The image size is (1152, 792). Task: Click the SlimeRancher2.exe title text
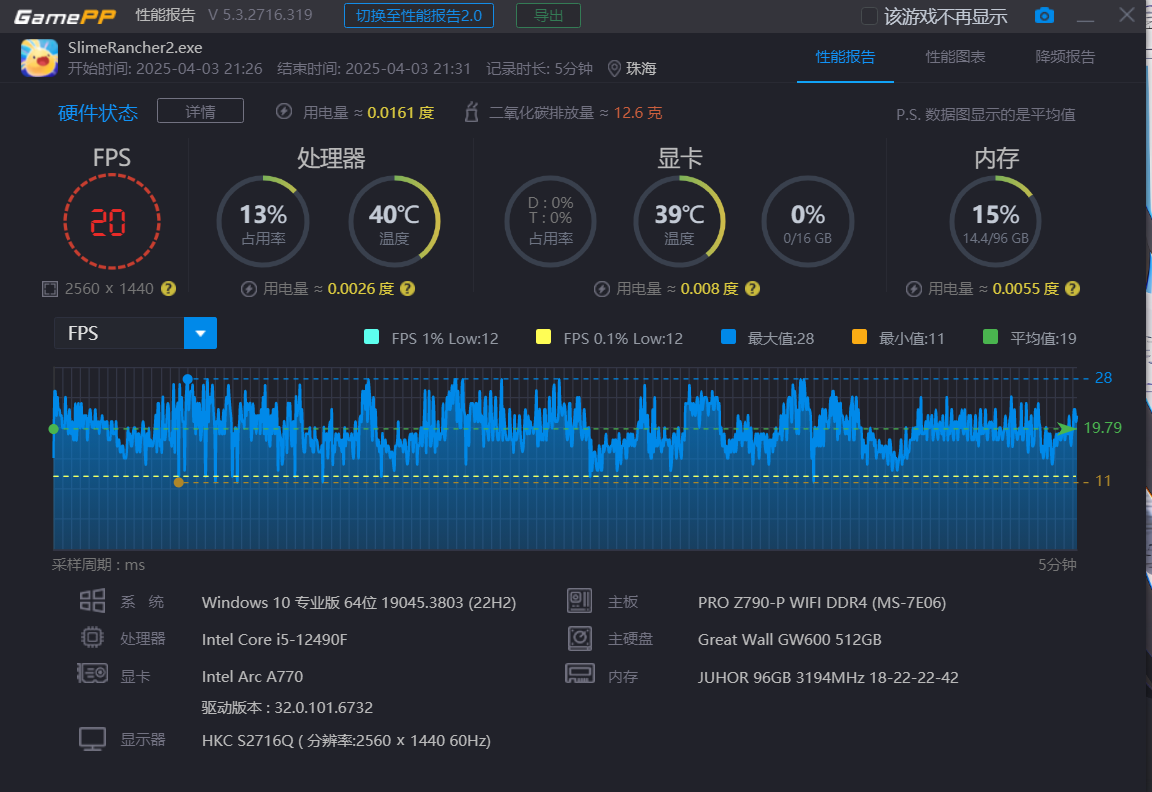(135, 48)
